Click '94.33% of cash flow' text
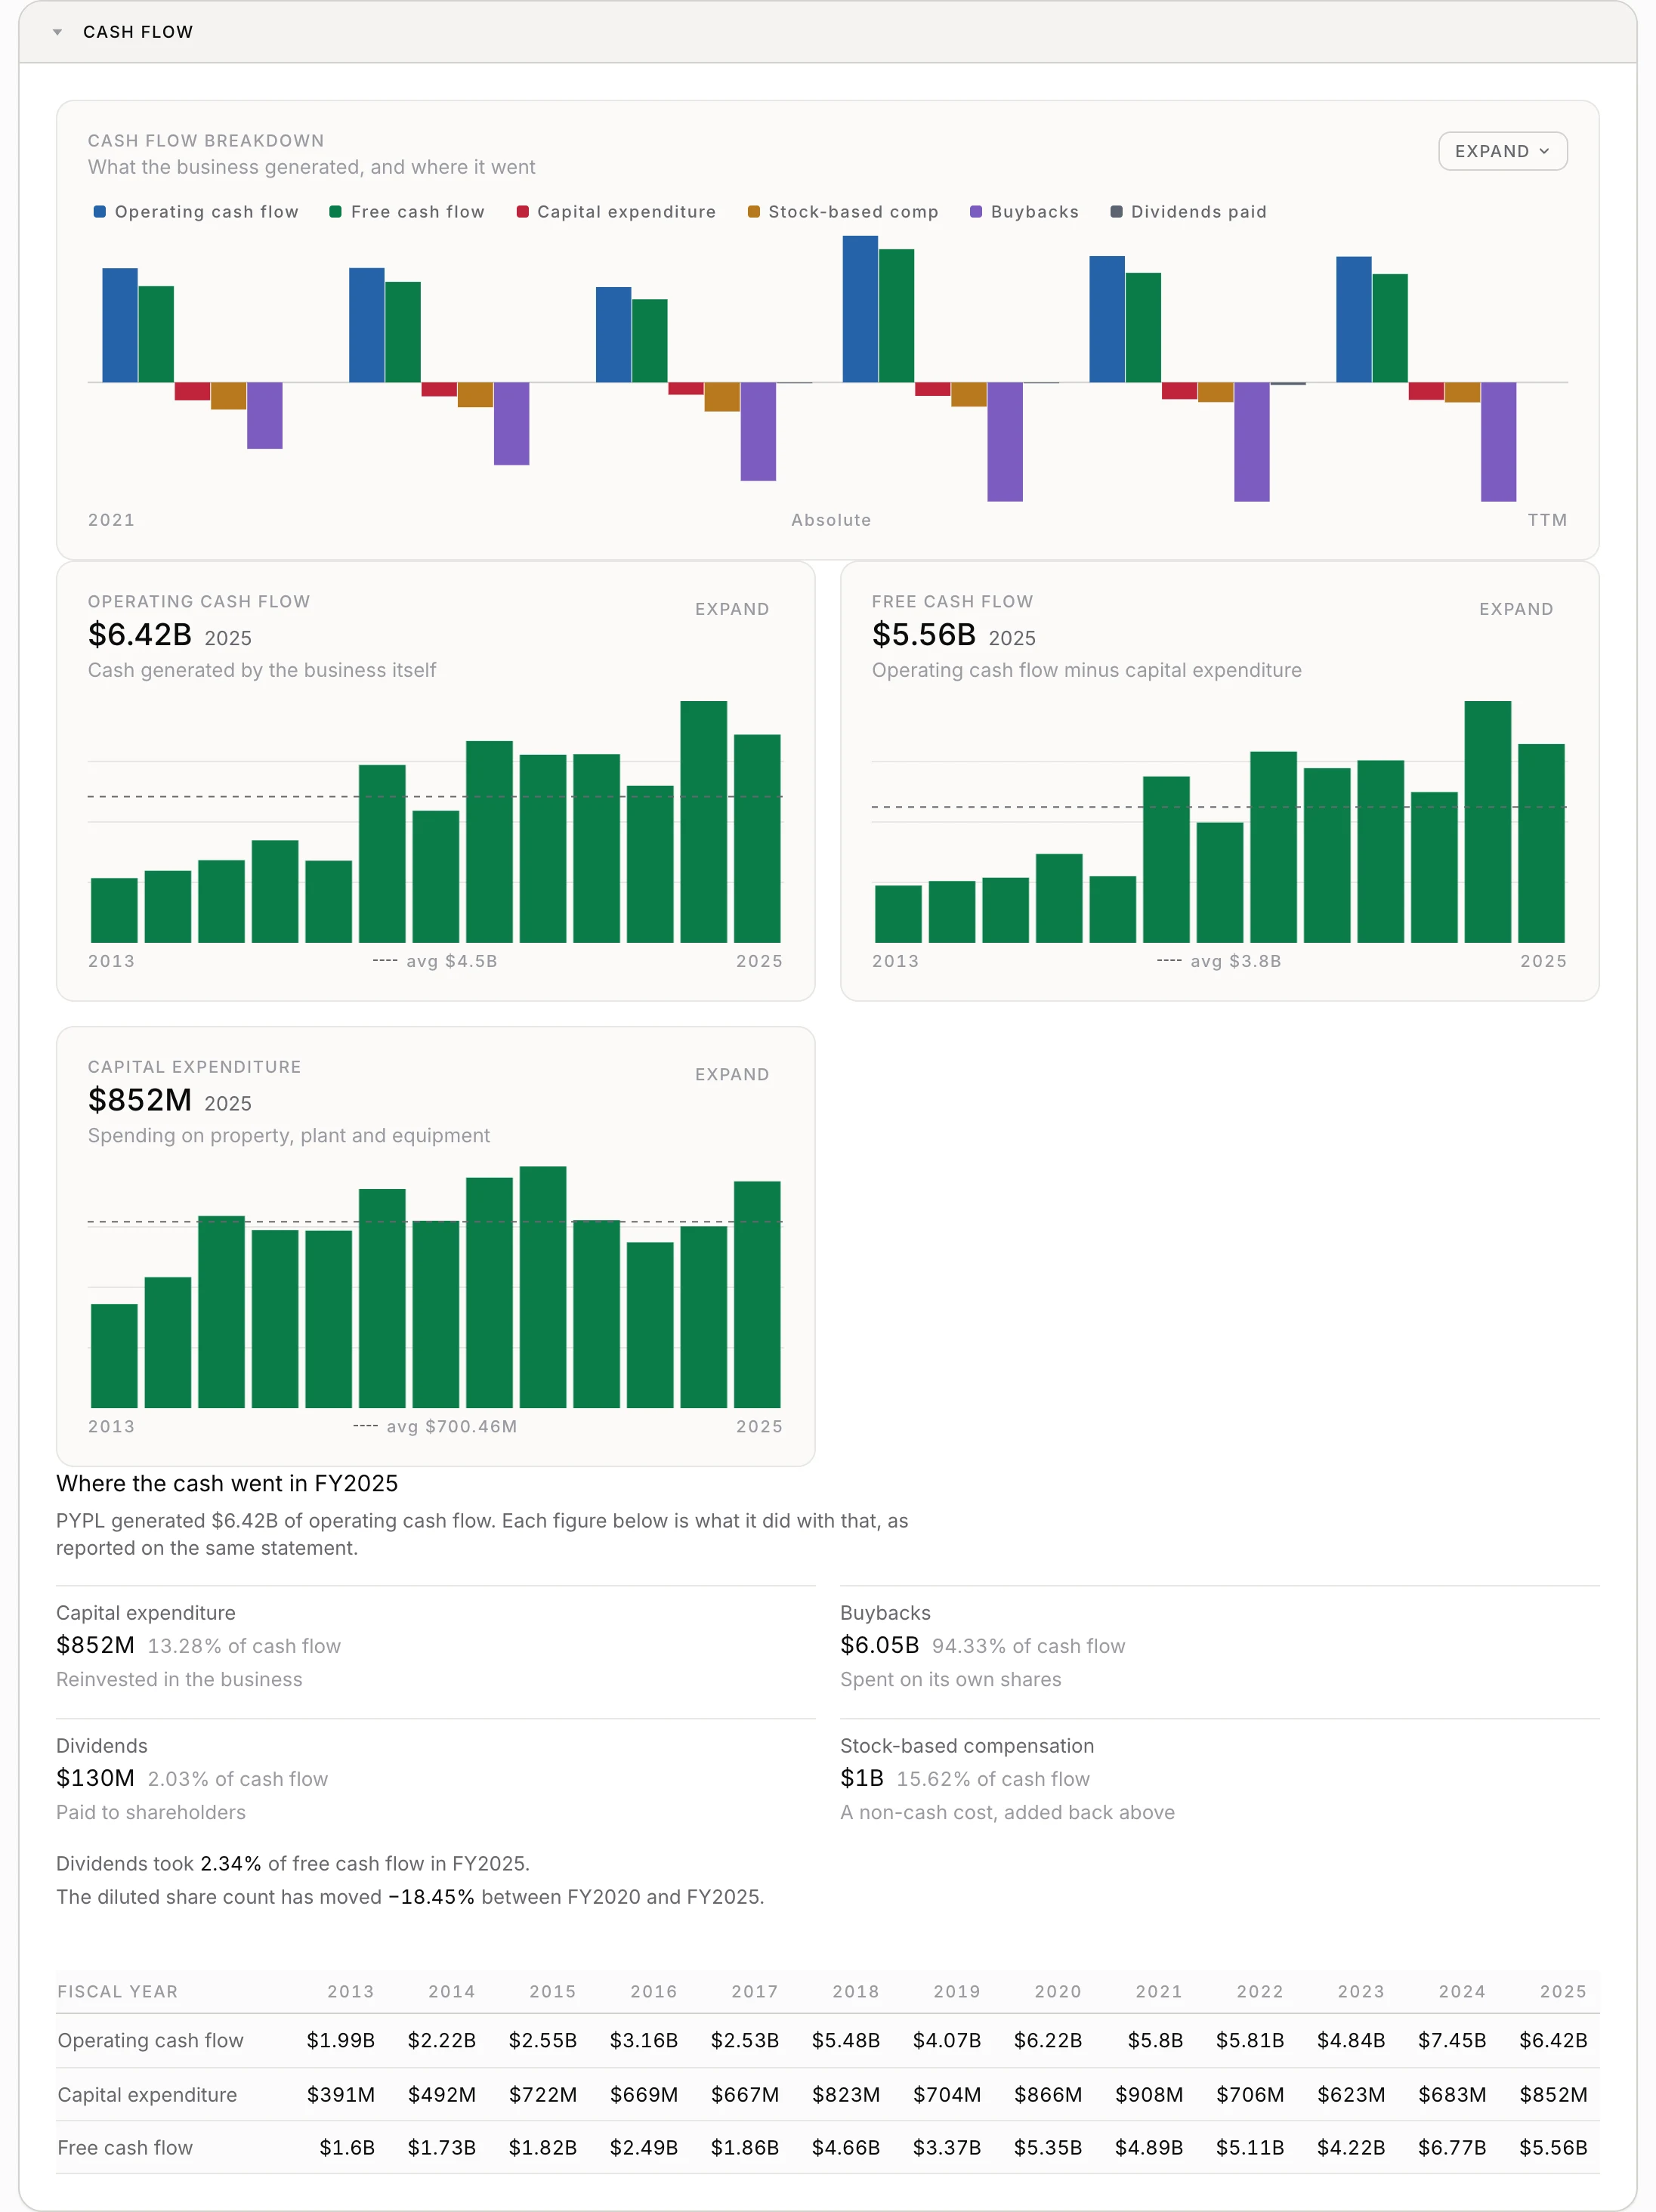 [1028, 1646]
